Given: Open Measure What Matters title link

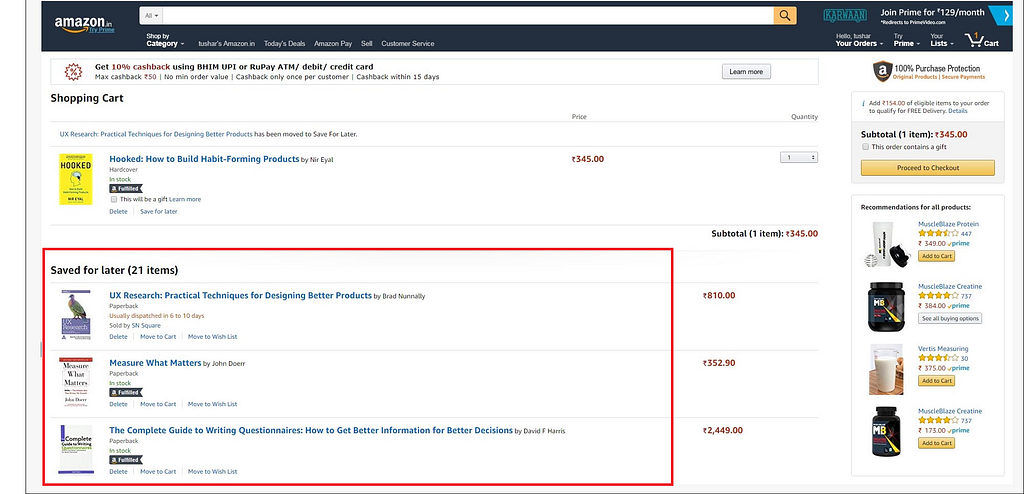Looking at the screenshot, I should click(155, 363).
